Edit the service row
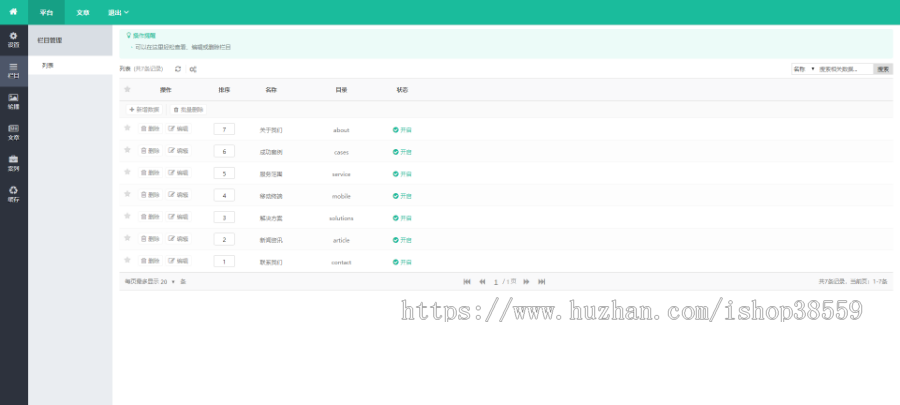The image size is (900, 405). [x=179, y=173]
